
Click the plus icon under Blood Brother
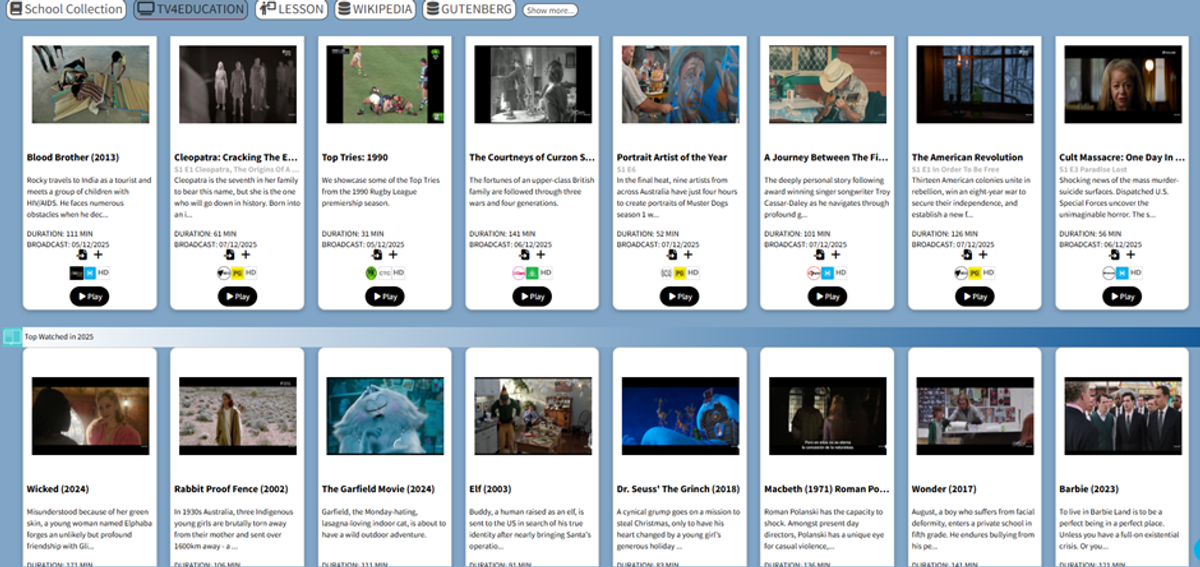point(98,255)
